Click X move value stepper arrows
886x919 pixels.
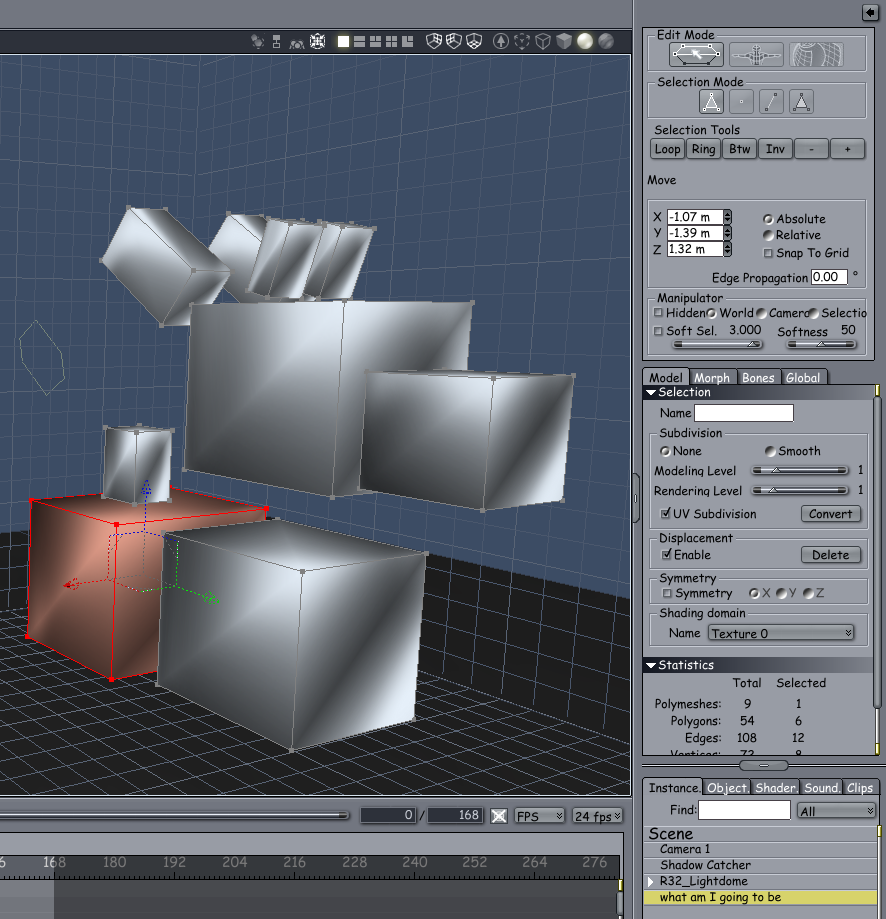(x=727, y=217)
